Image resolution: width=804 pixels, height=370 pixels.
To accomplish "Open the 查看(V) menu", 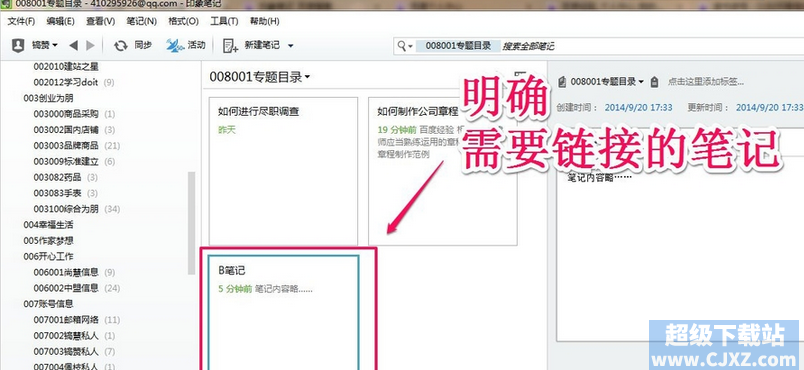I will (x=100, y=22).
